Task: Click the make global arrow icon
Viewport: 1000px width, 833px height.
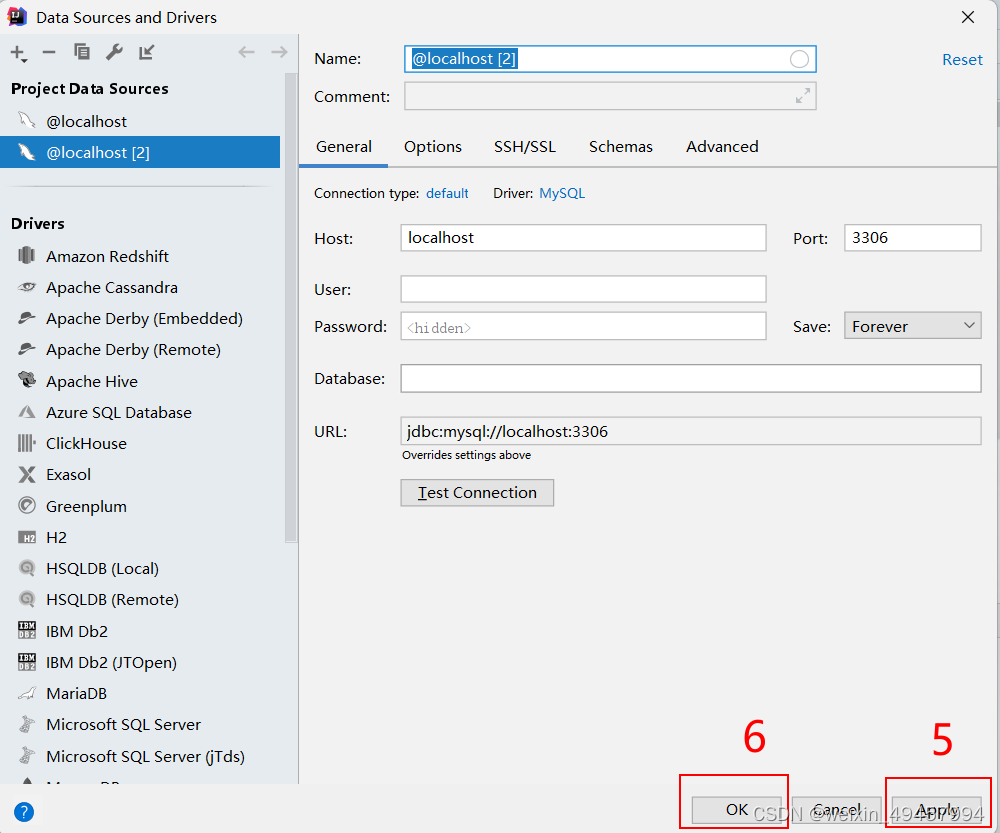Action: click(x=147, y=52)
